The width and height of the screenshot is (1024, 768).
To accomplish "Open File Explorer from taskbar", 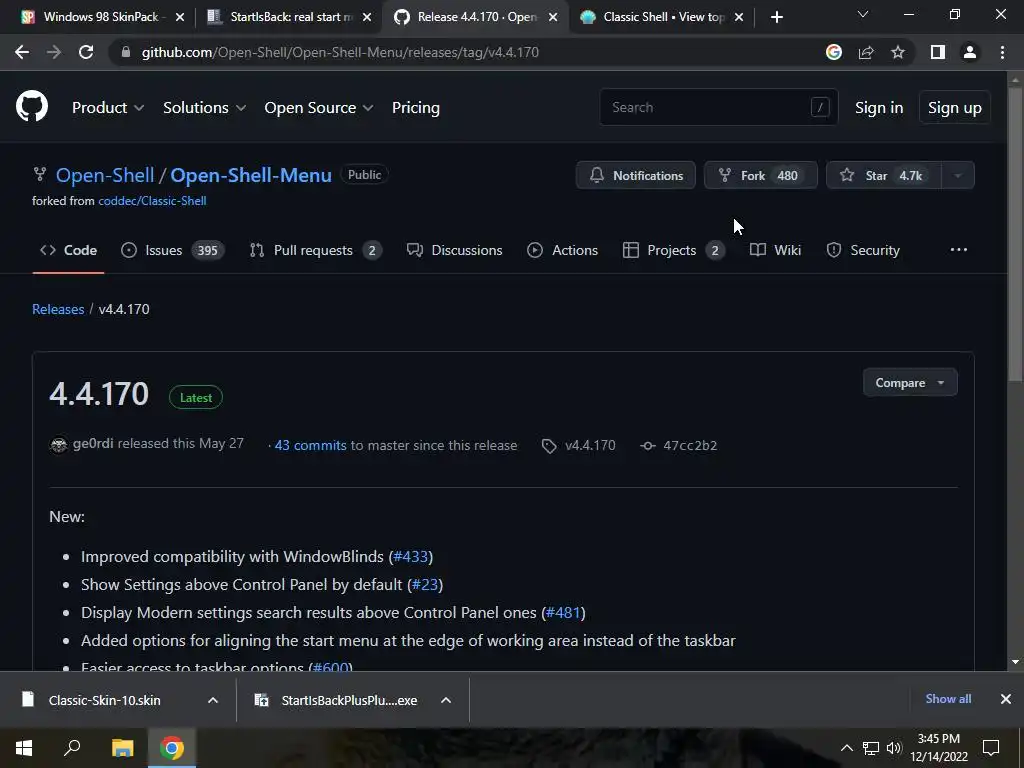I will pyautogui.click(x=122, y=748).
